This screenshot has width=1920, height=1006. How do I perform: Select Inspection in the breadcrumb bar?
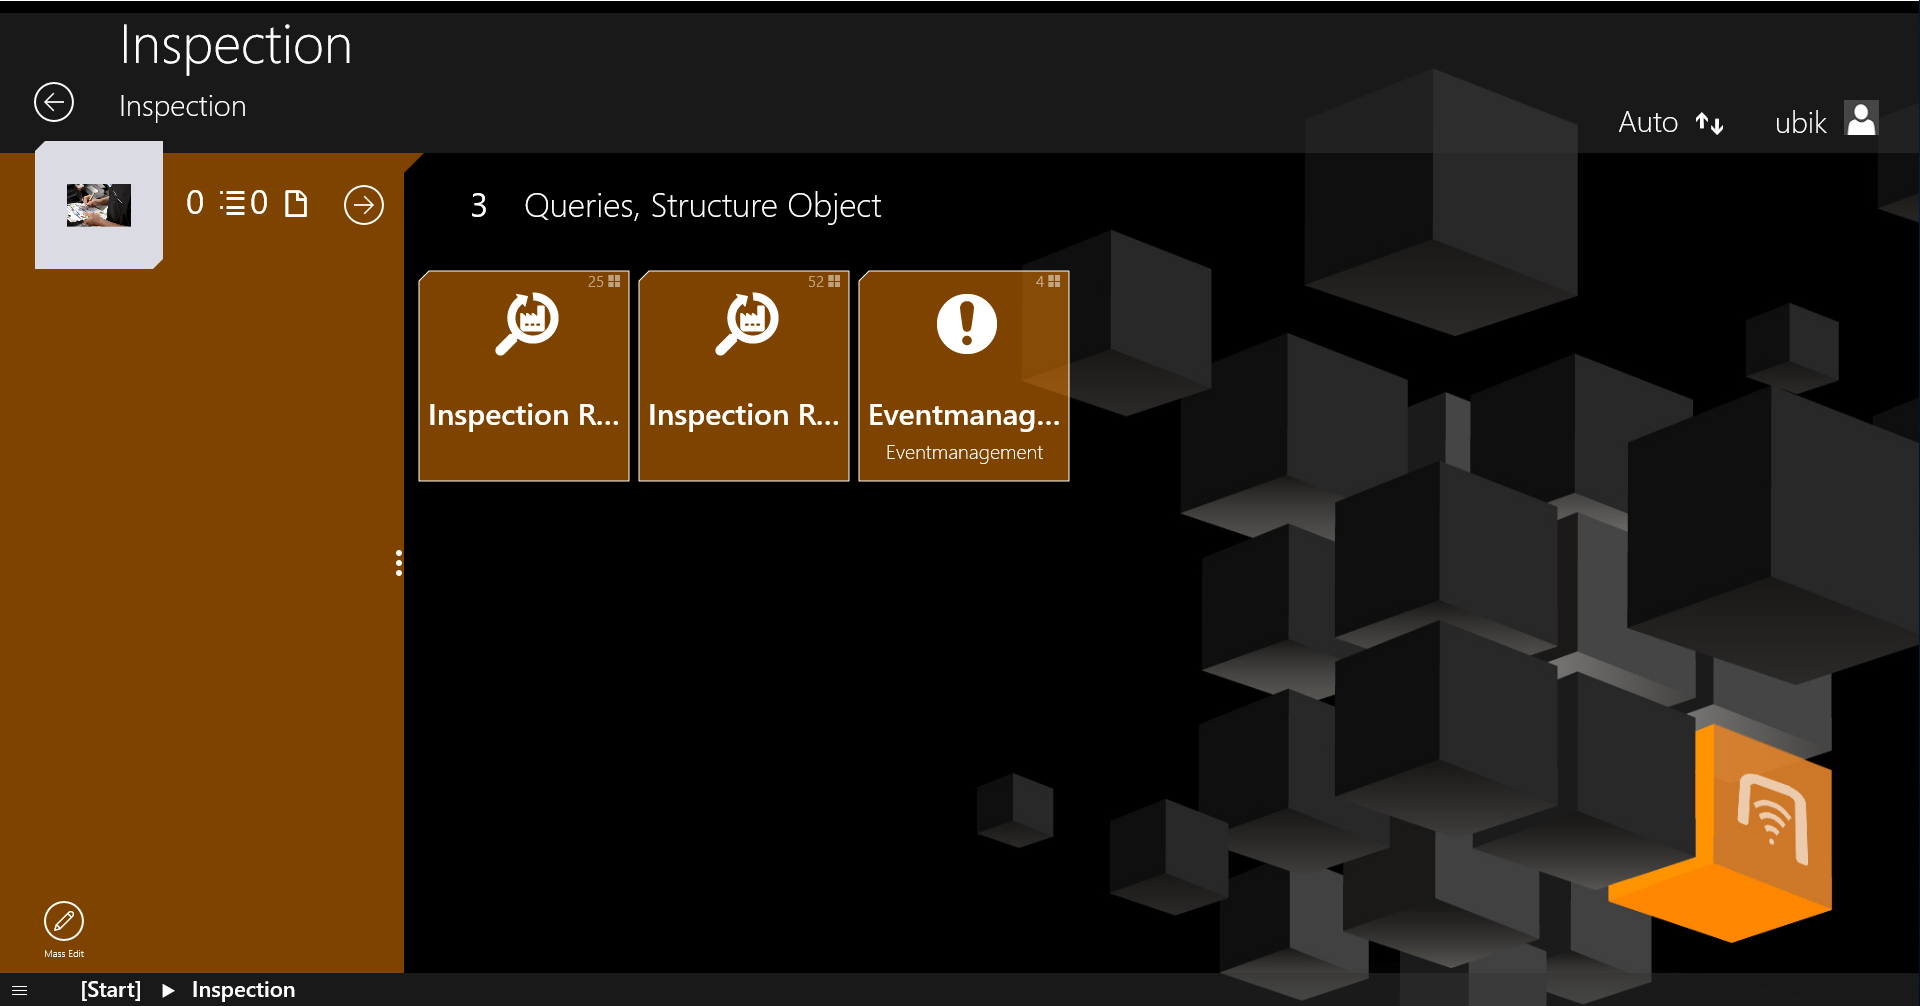243,990
